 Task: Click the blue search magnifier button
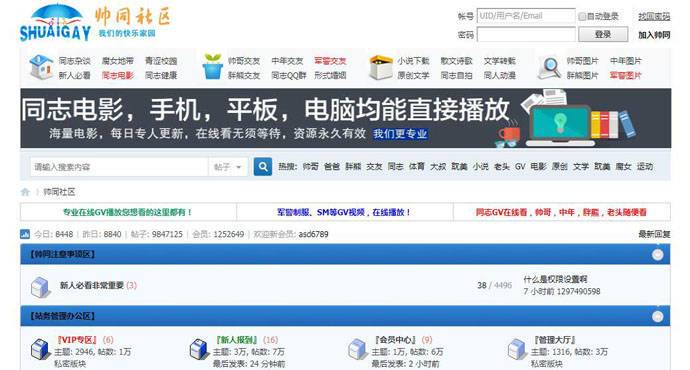click(263, 167)
